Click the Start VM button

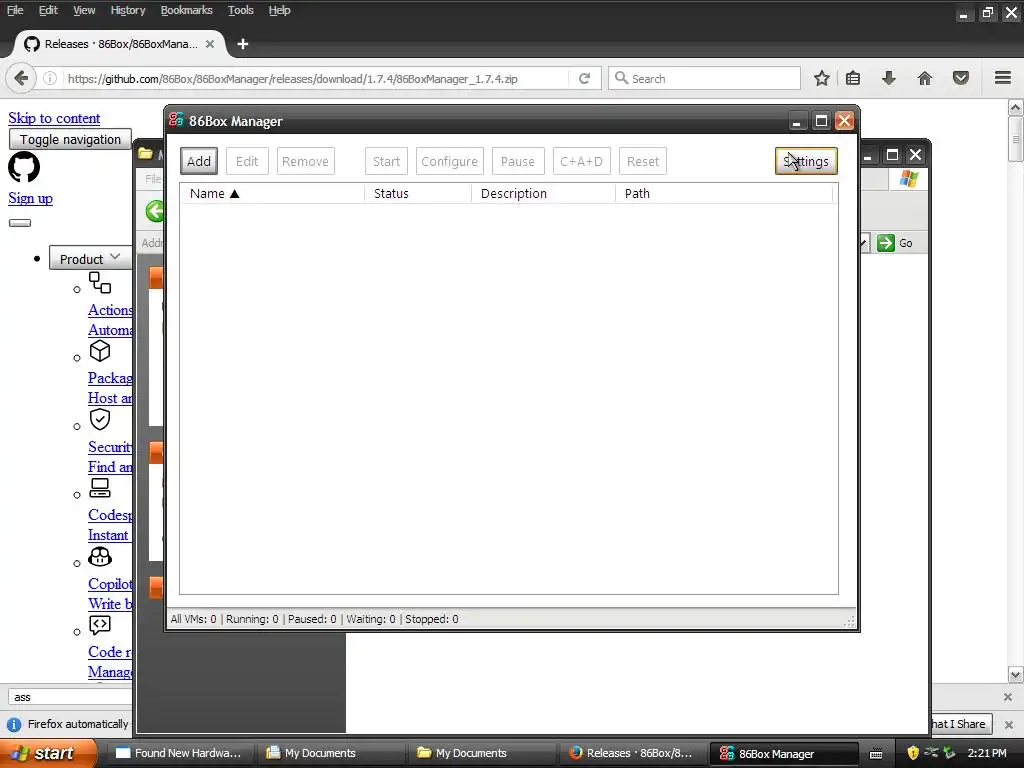[x=386, y=161]
